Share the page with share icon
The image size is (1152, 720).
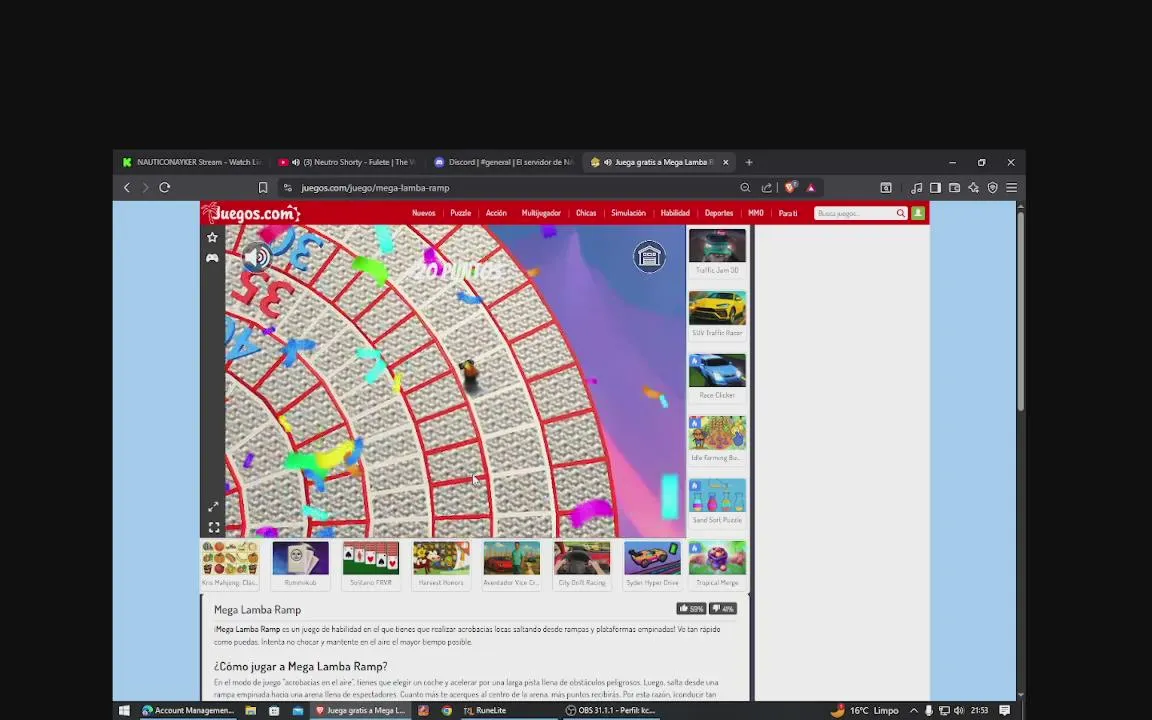(x=766, y=188)
